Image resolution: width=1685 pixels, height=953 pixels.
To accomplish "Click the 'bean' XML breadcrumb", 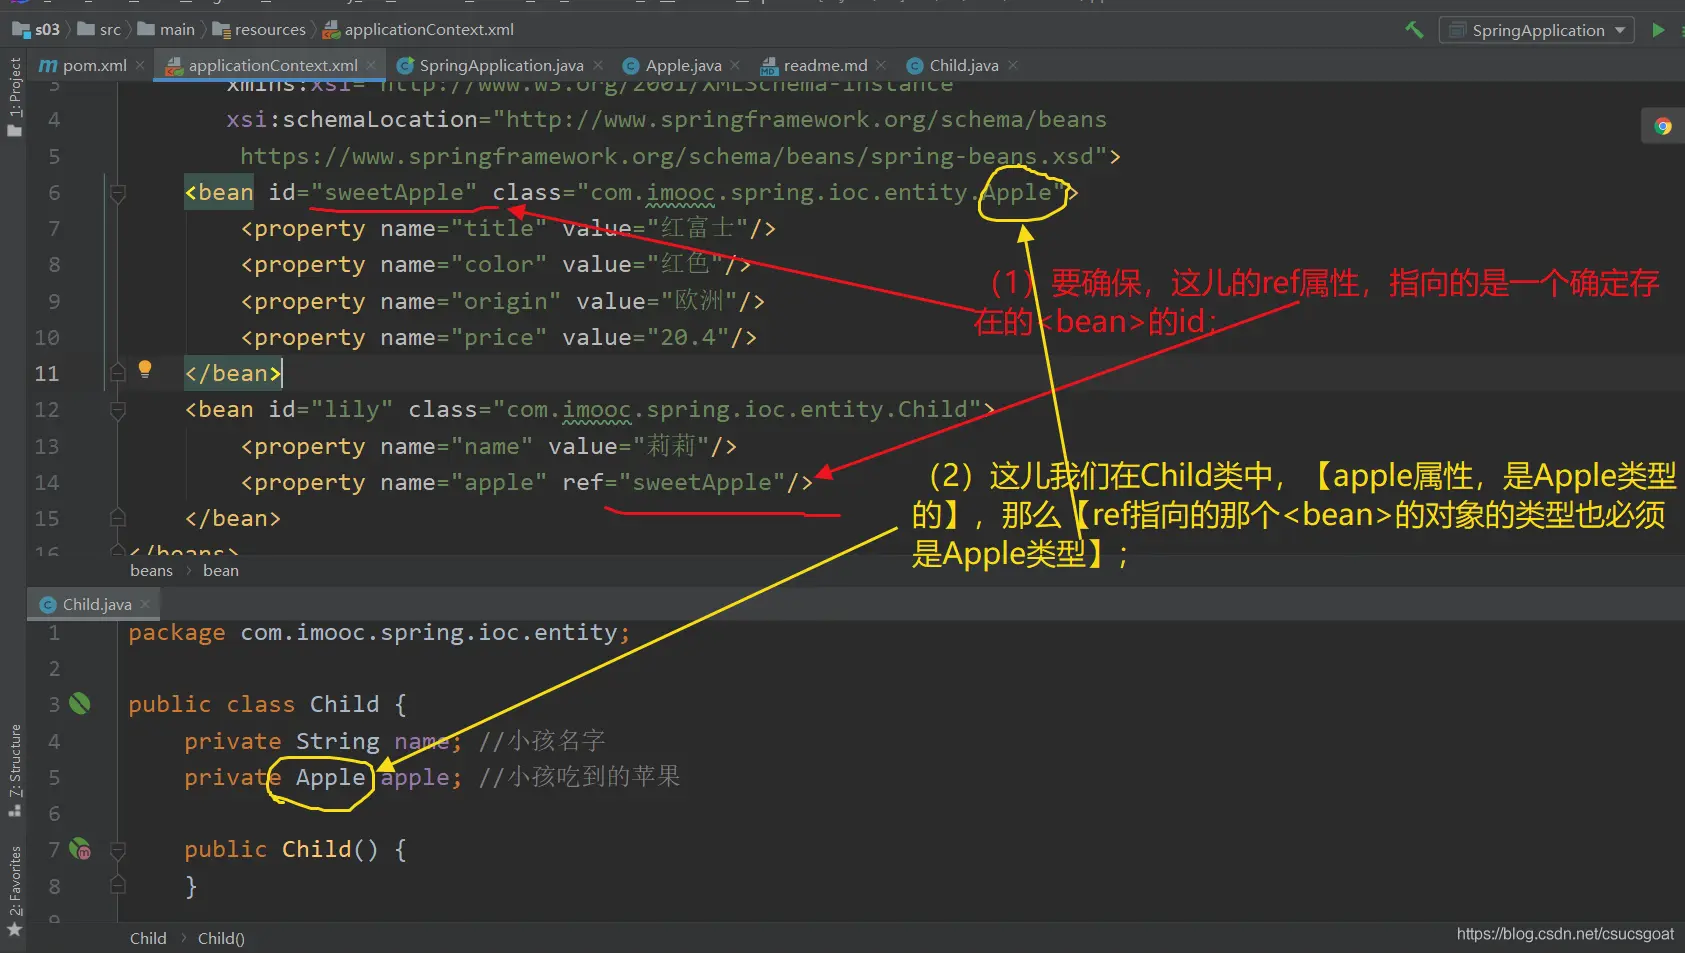I will click(221, 570).
